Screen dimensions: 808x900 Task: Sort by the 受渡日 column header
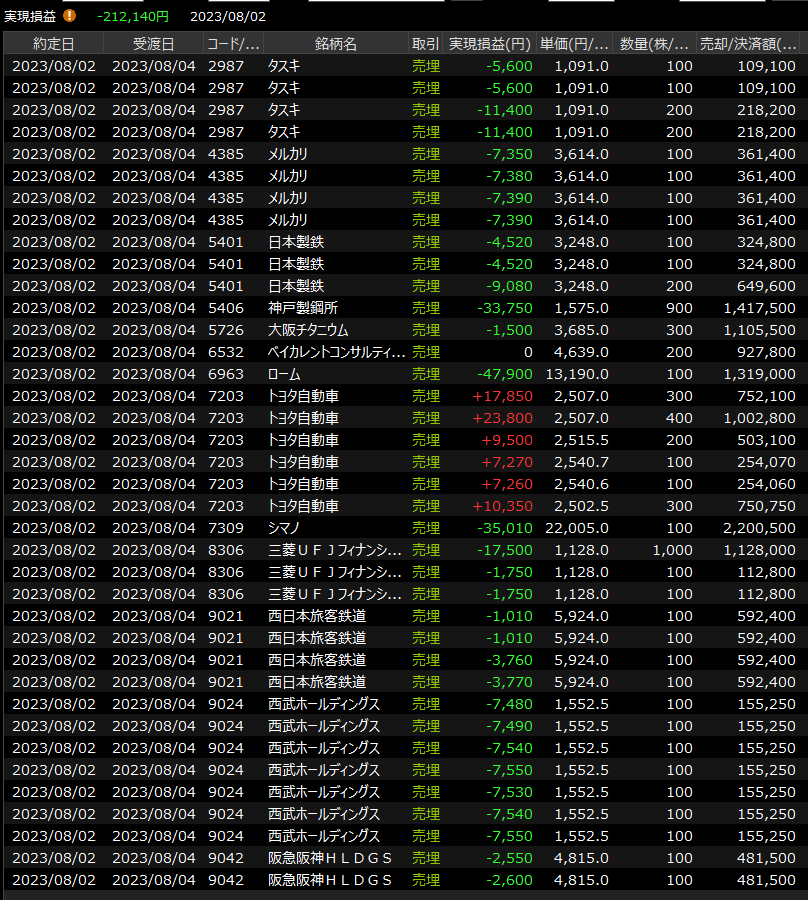[153, 44]
